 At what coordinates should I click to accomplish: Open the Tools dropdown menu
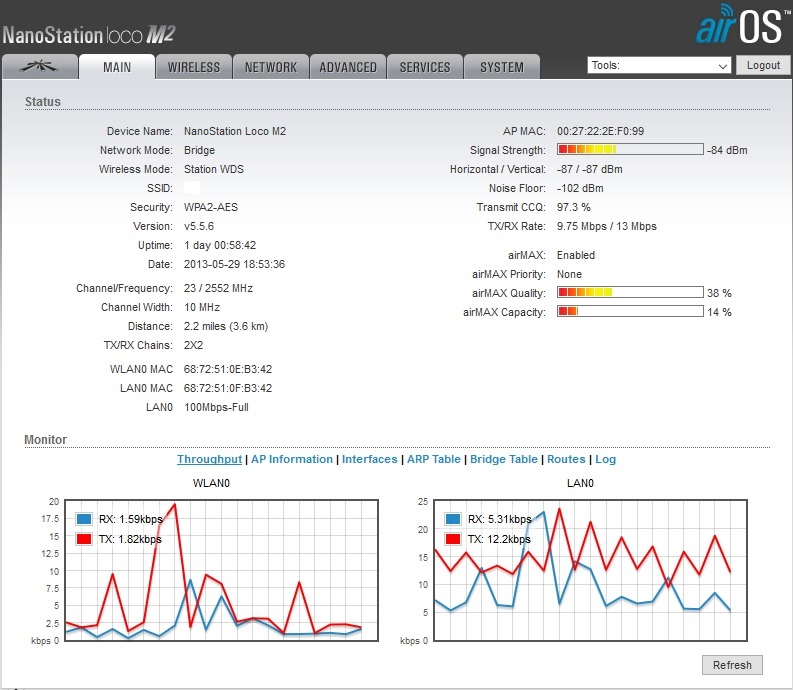(x=659, y=66)
